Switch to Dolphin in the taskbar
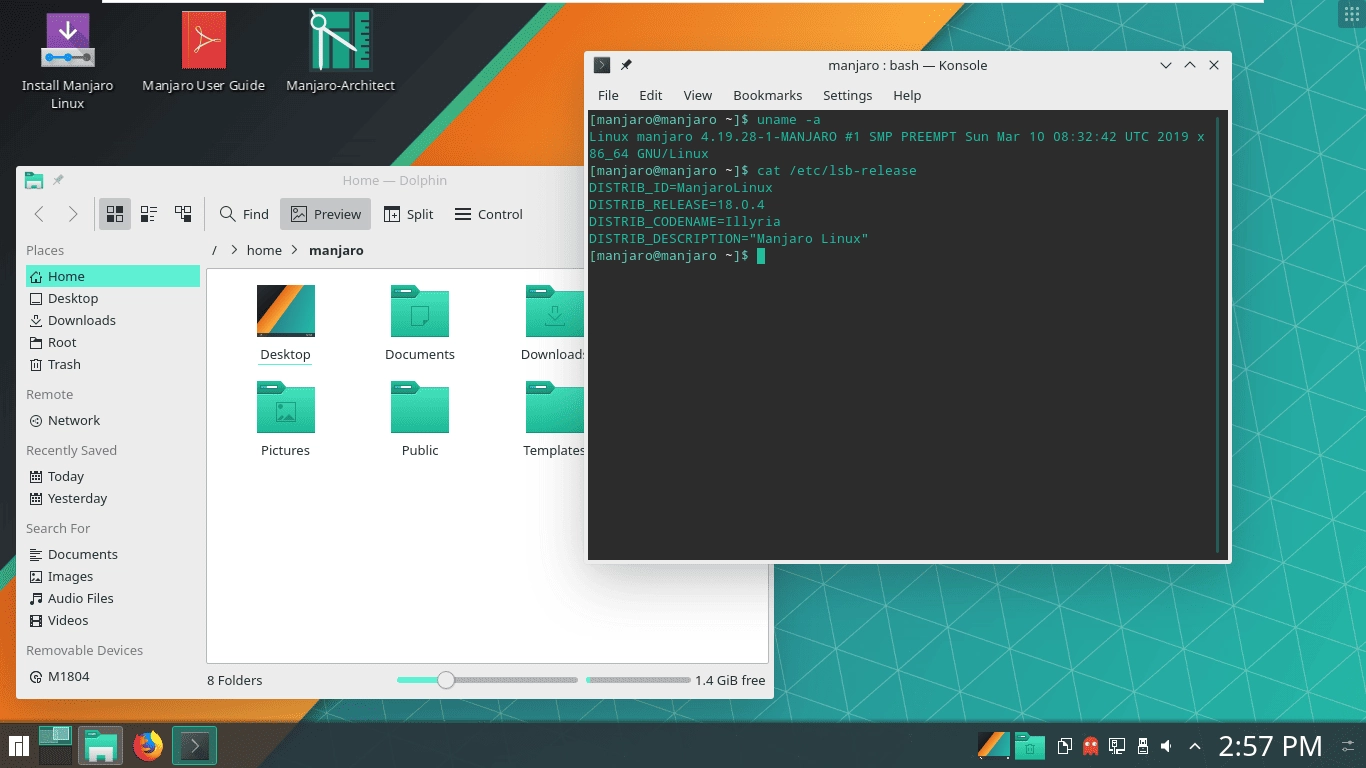The image size is (1366, 768). (x=101, y=745)
